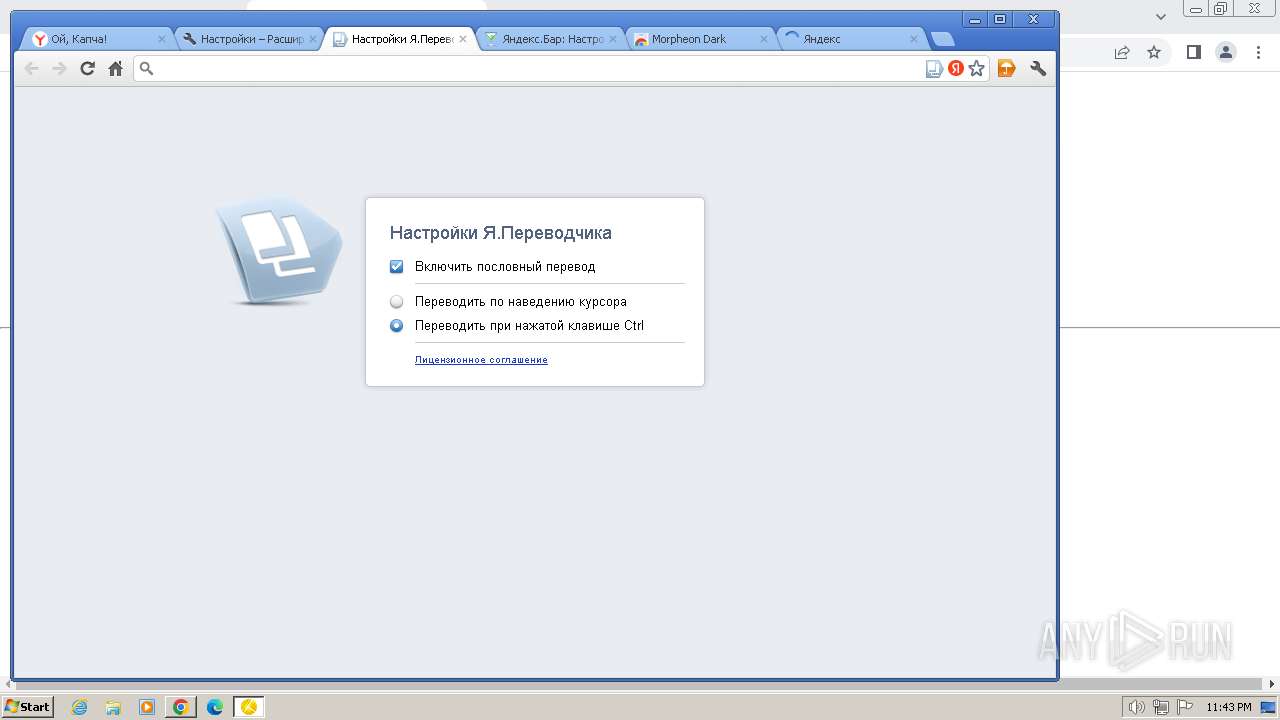Switch to 'Яндекс.Бар: Настро' tab

pyautogui.click(x=550, y=39)
